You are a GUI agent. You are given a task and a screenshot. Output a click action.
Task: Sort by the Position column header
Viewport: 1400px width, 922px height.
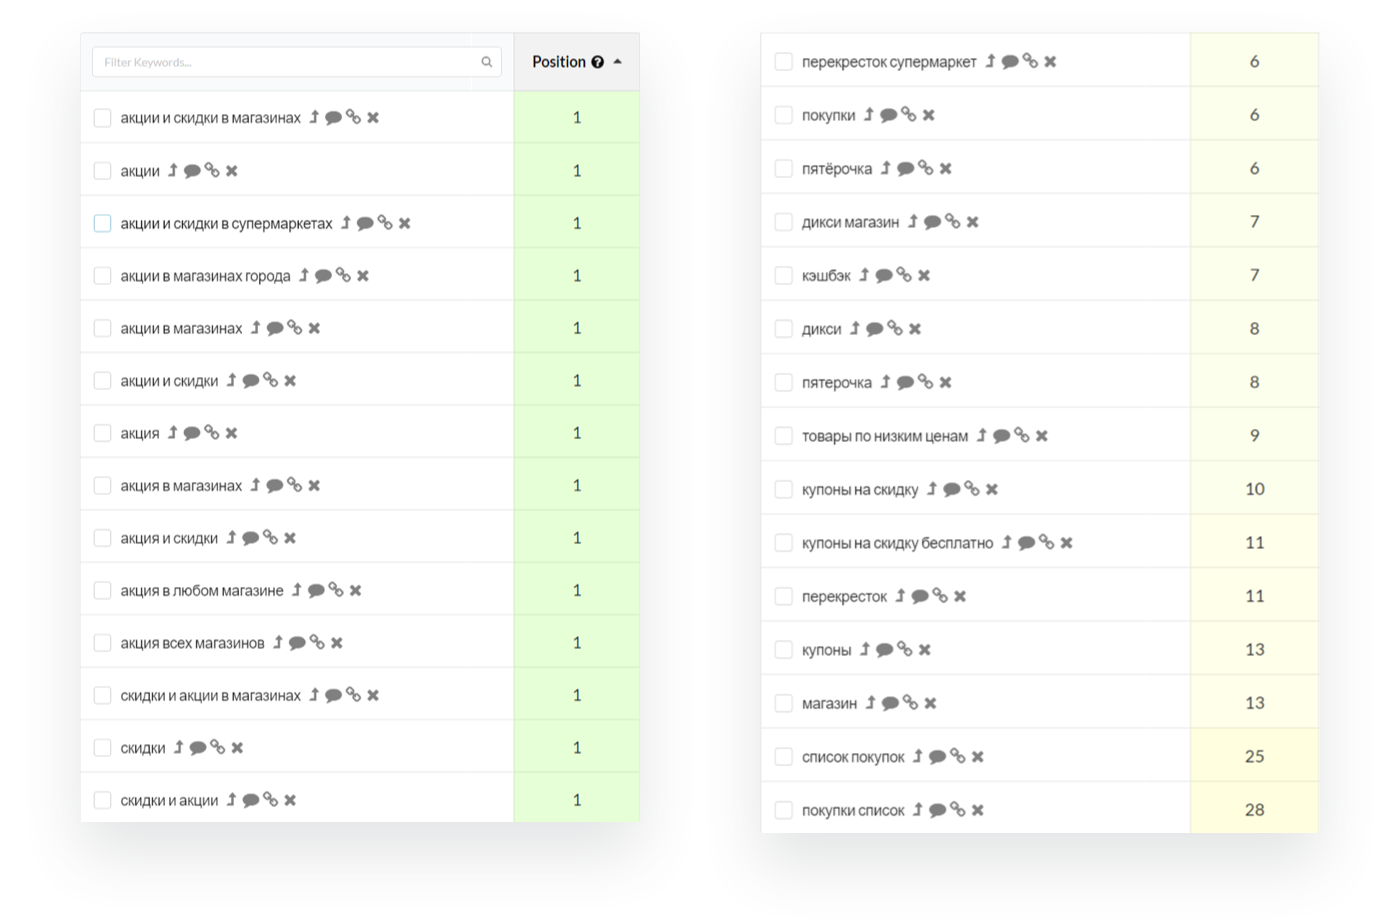pyautogui.click(x=558, y=62)
